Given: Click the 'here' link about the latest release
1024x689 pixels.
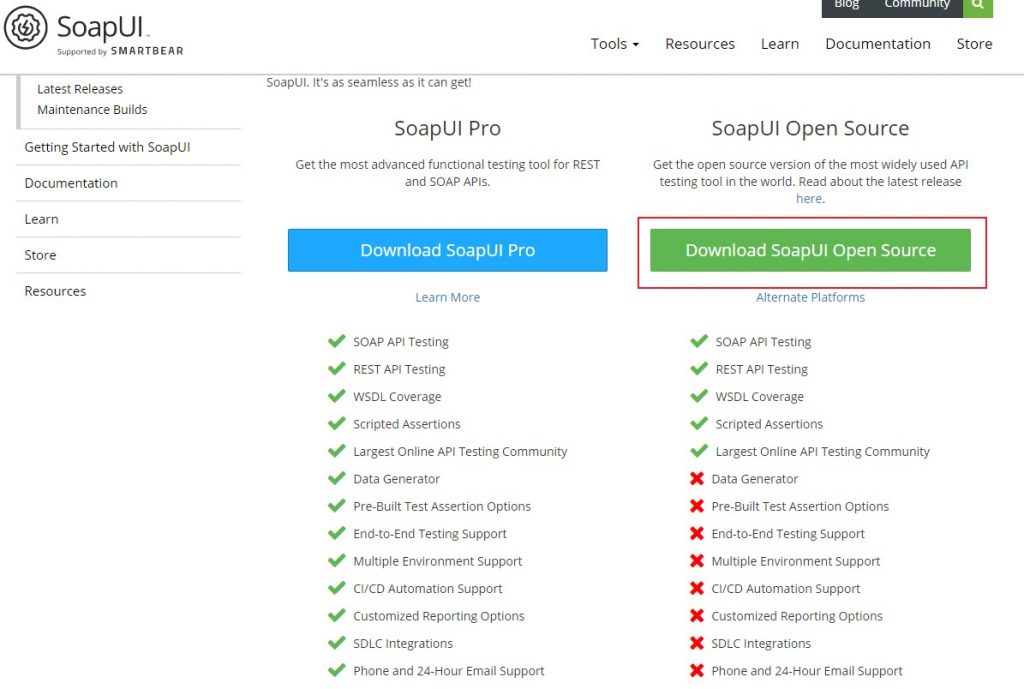Looking at the screenshot, I should [808, 198].
